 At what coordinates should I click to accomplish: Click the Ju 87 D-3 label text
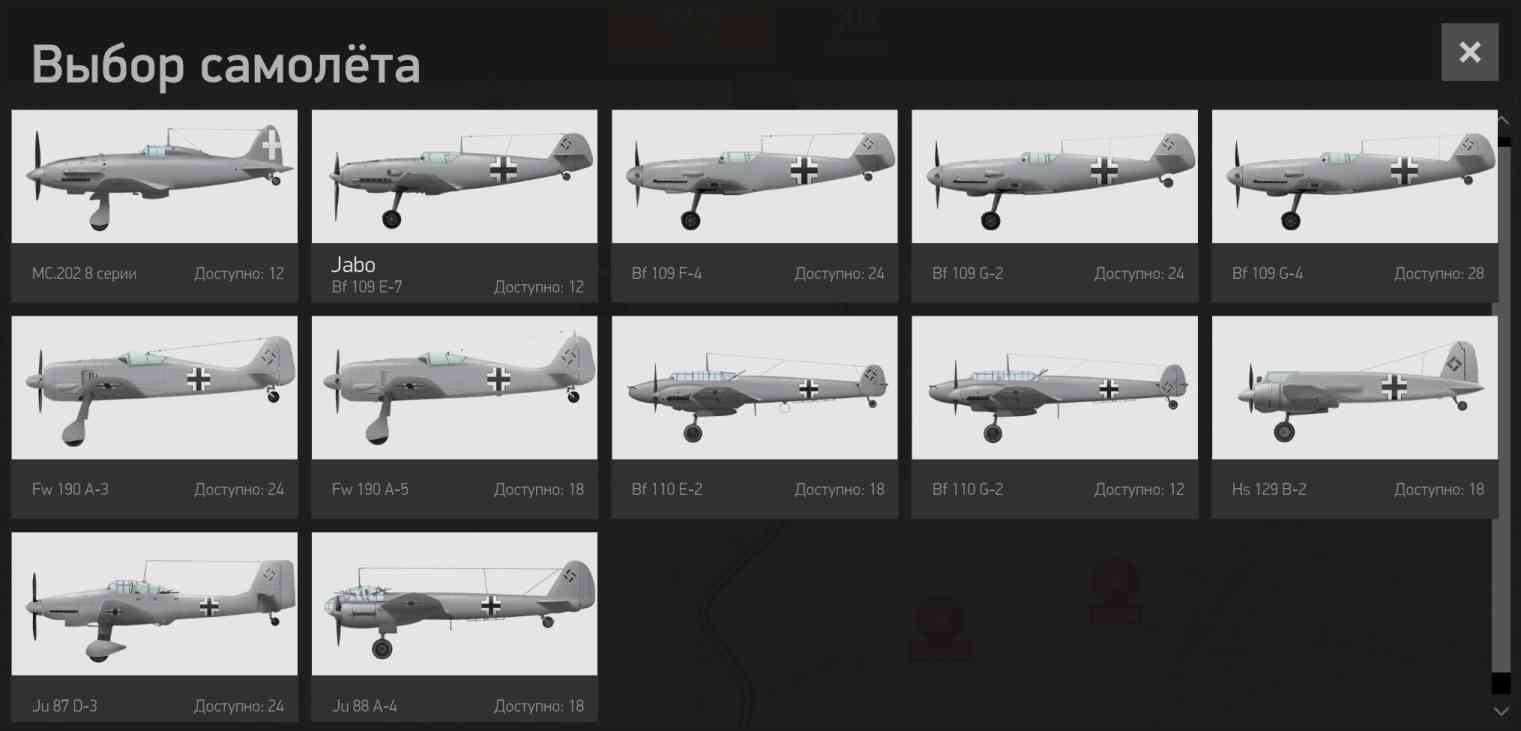[65, 706]
